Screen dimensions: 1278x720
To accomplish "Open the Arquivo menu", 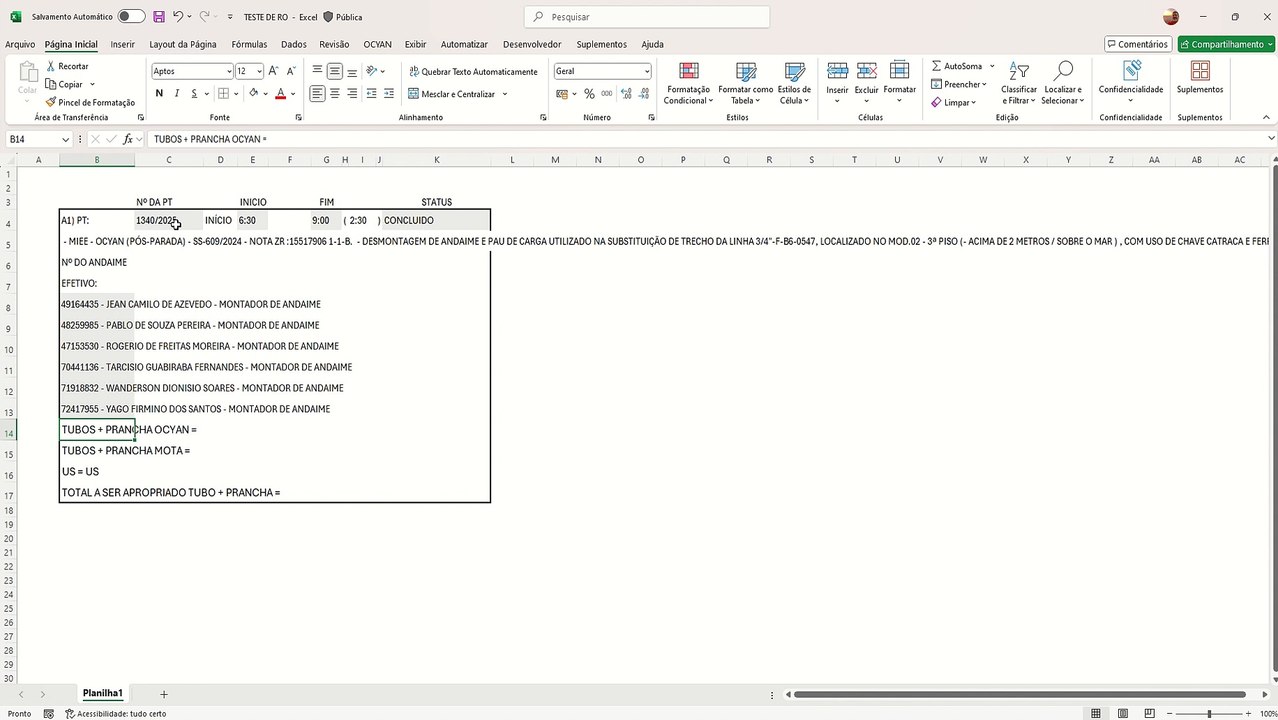I will [20, 44].
